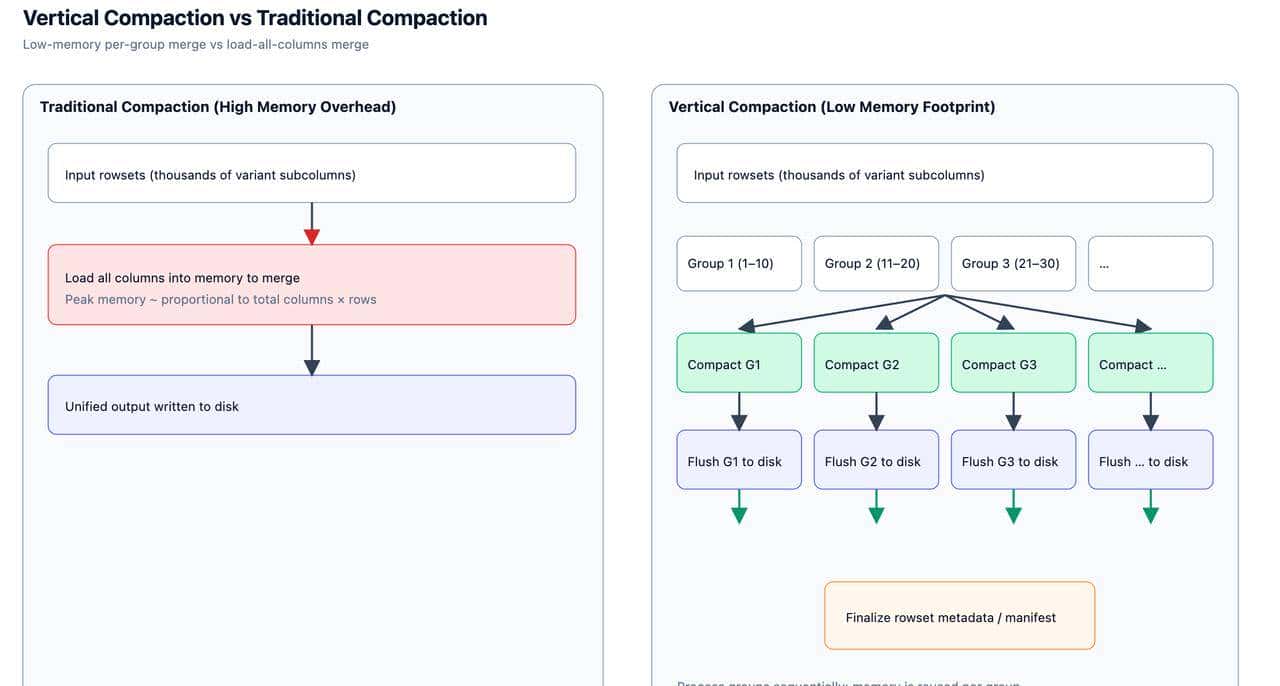Click Input rowsets box under Traditional Compaction
Viewport: 1280px width, 686px height.
pyautogui.click(x=312, y=173)
